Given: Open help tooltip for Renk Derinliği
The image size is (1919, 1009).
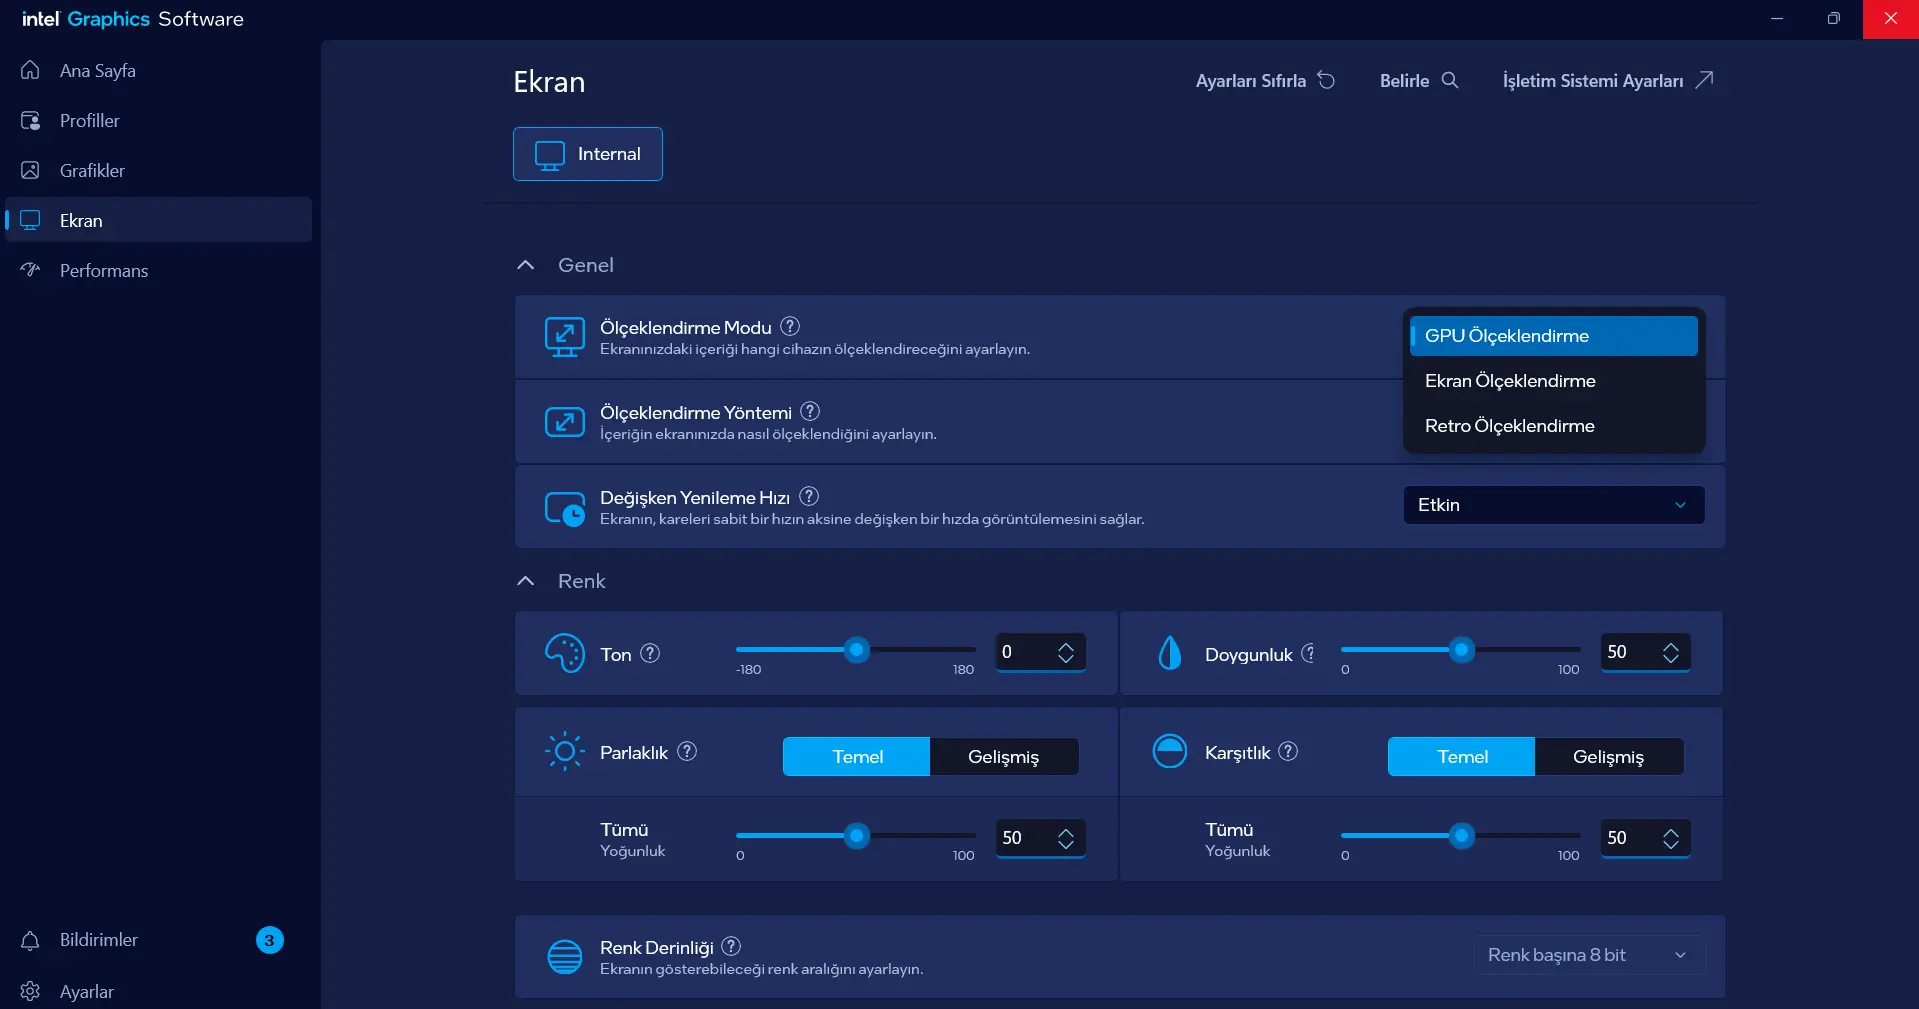Looking at the screenshot, I should coord(731,946).
